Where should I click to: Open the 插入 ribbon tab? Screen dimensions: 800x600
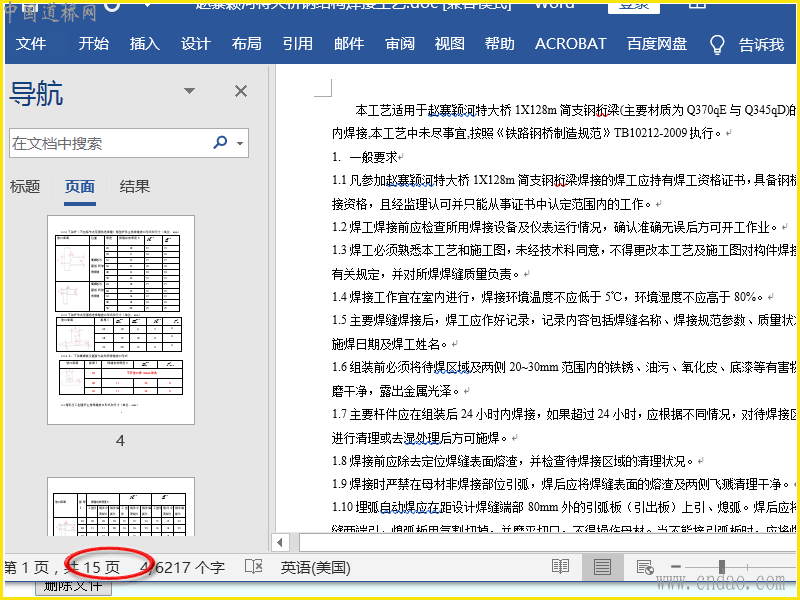coord(144,44)
